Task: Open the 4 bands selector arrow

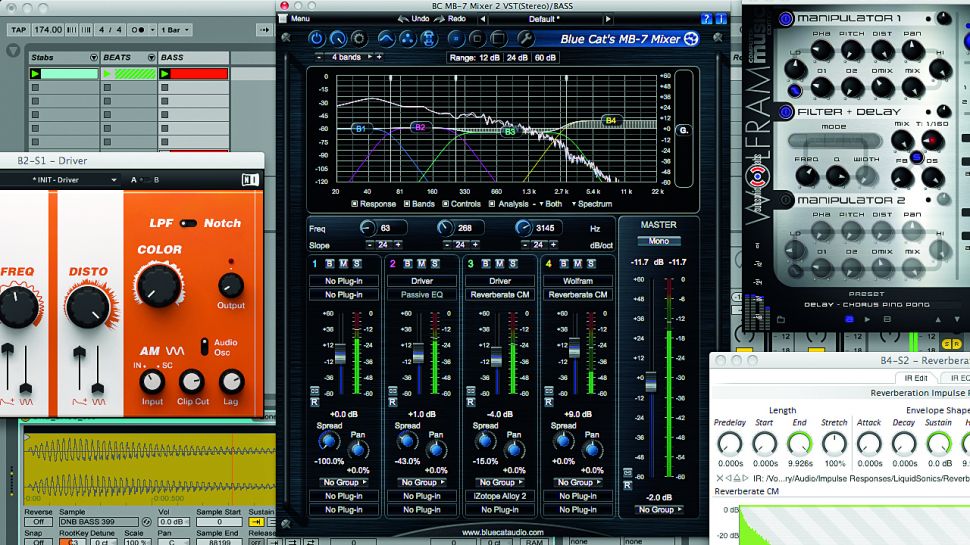Action: point(371,57)
